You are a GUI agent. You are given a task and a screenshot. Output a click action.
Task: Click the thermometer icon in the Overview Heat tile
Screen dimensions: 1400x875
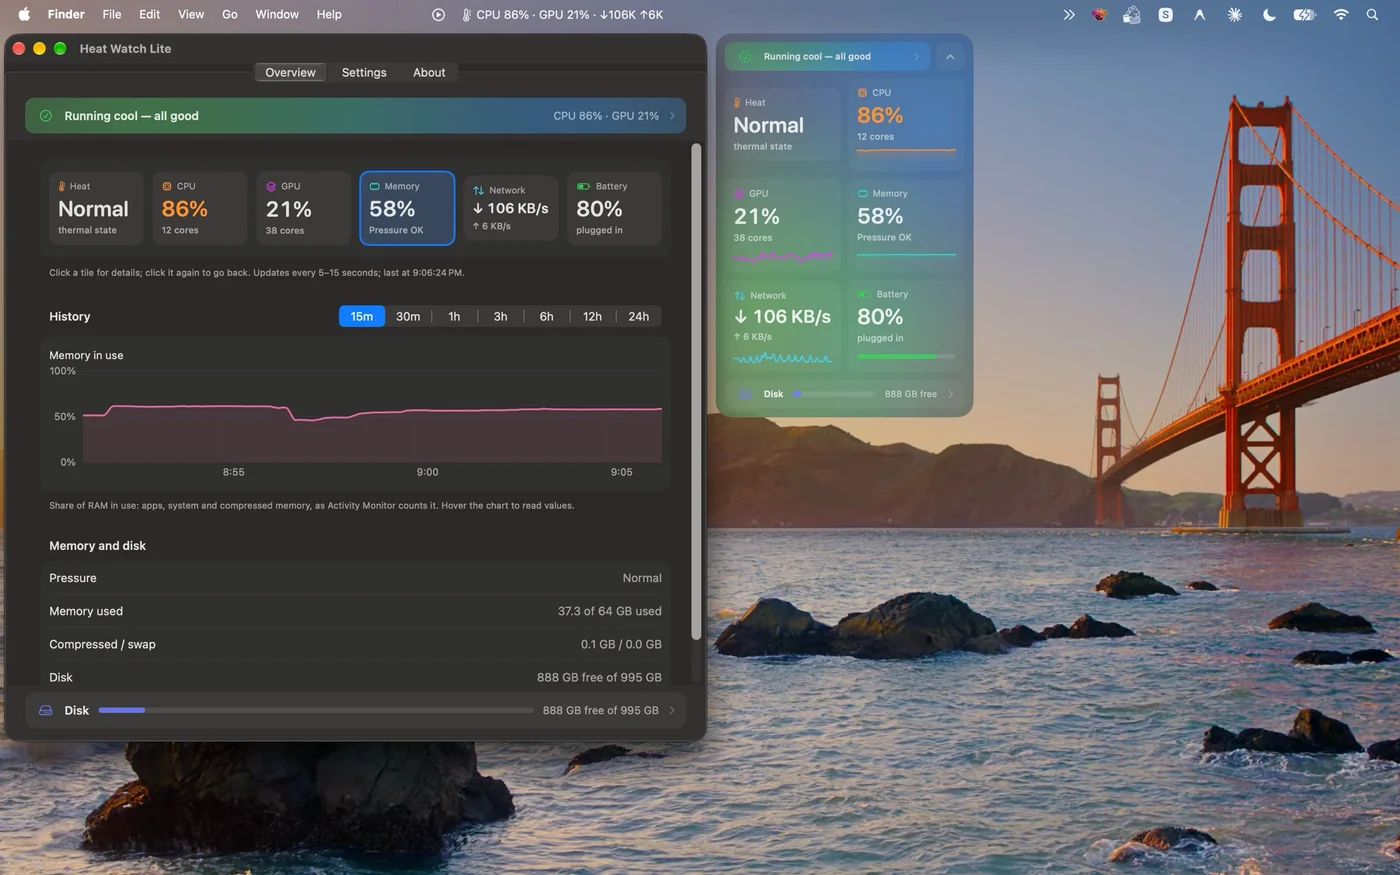click(x=62, y=186)
